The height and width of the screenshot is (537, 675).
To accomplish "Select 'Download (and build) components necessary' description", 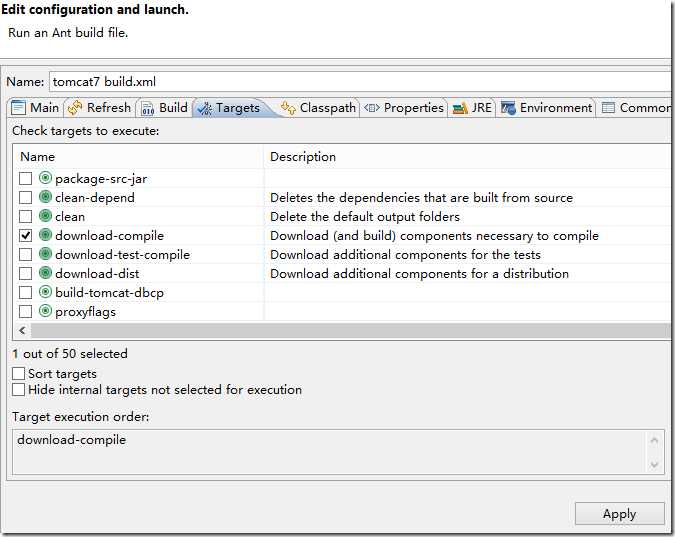I will pos(435,236).
